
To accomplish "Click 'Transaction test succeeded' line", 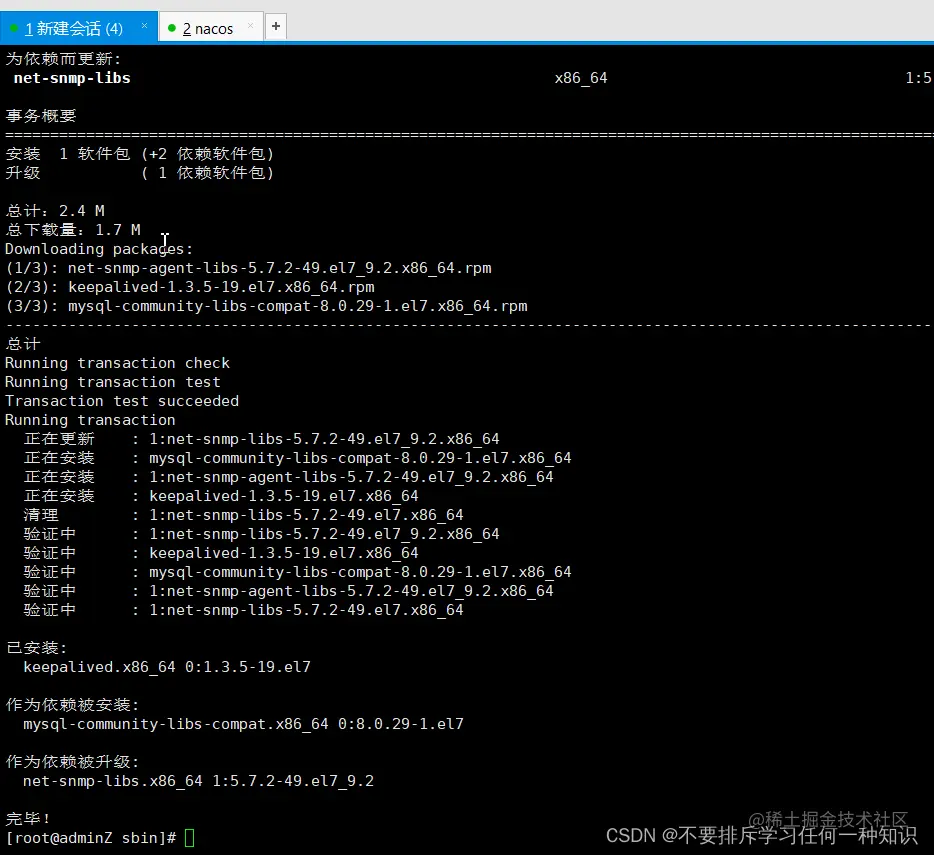I will (122, 400).
